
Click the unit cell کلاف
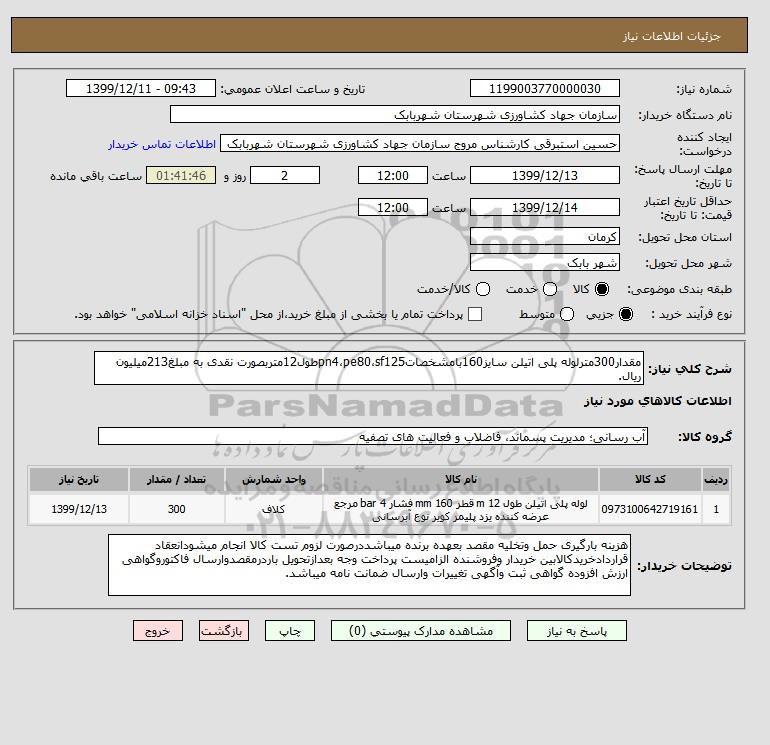click(274, 509)
